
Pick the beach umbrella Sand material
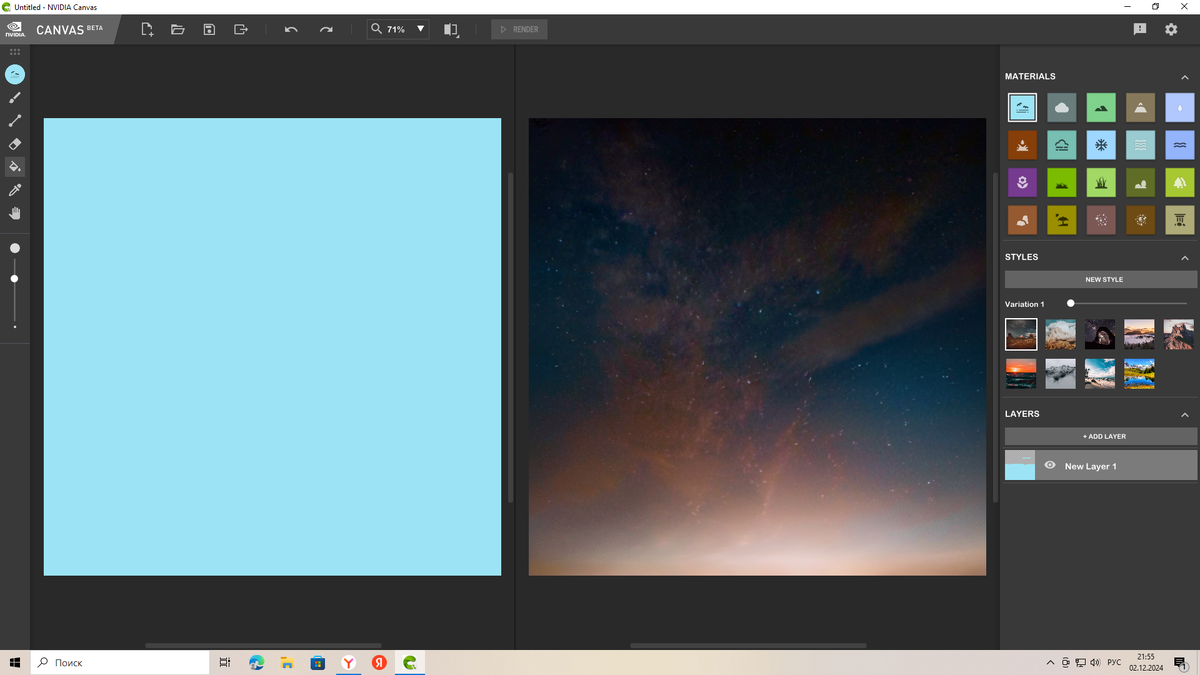tap(1062, 220)
